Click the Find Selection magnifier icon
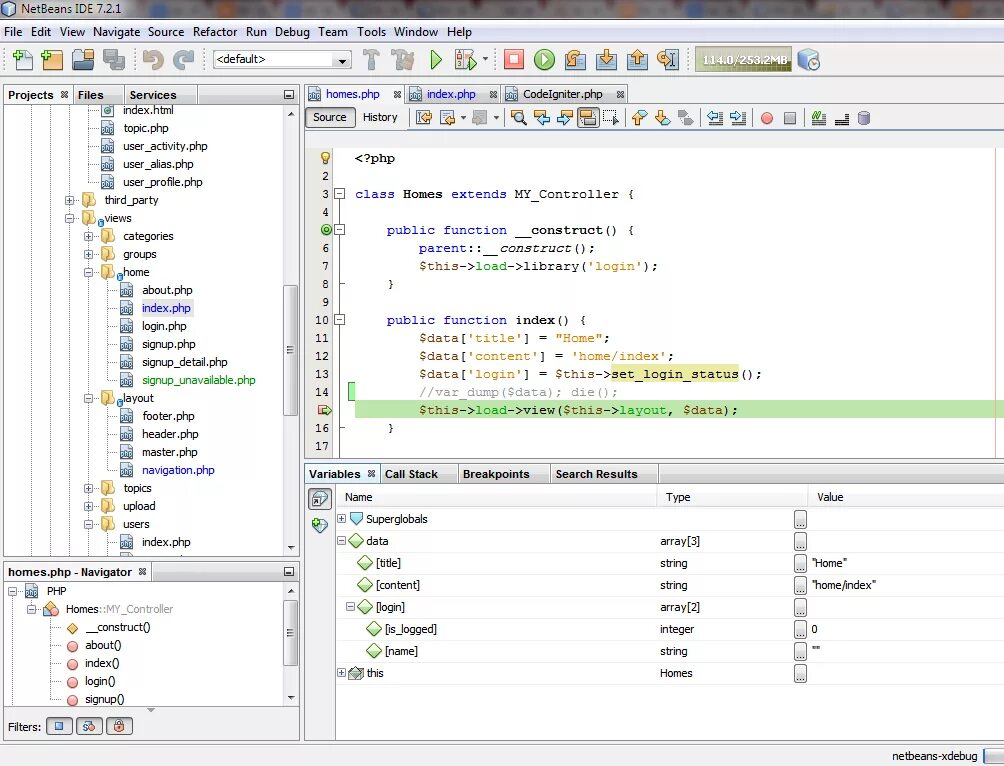The height and width of the screenshot is (766, 1004). [518, 118]
